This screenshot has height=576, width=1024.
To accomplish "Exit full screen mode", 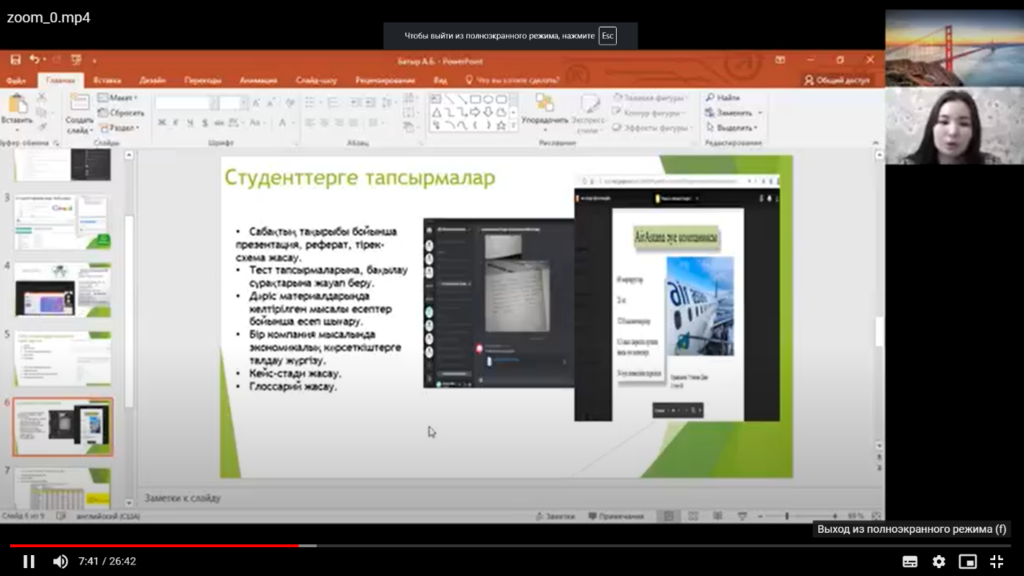I will [996, 561].
